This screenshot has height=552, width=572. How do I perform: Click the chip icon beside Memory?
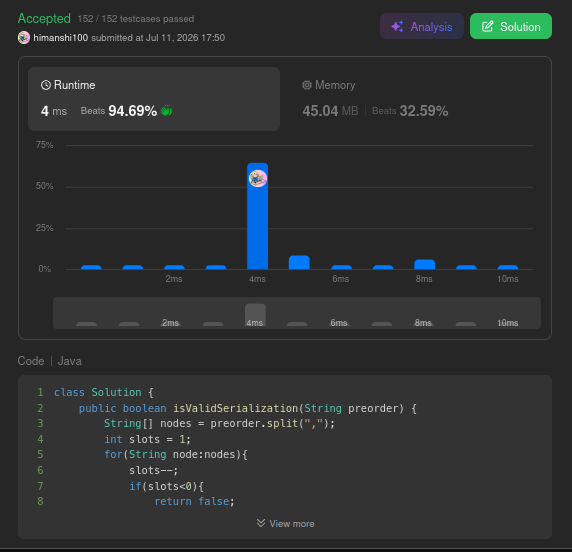[x=307, y=85]
